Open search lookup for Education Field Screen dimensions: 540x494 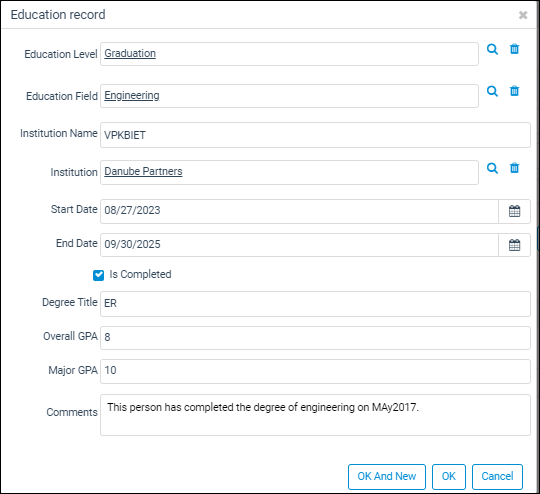[492, 91]
